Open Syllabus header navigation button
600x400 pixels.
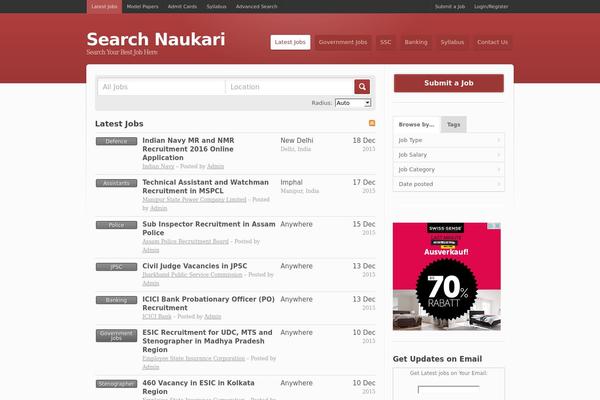(x=452, y=42)
